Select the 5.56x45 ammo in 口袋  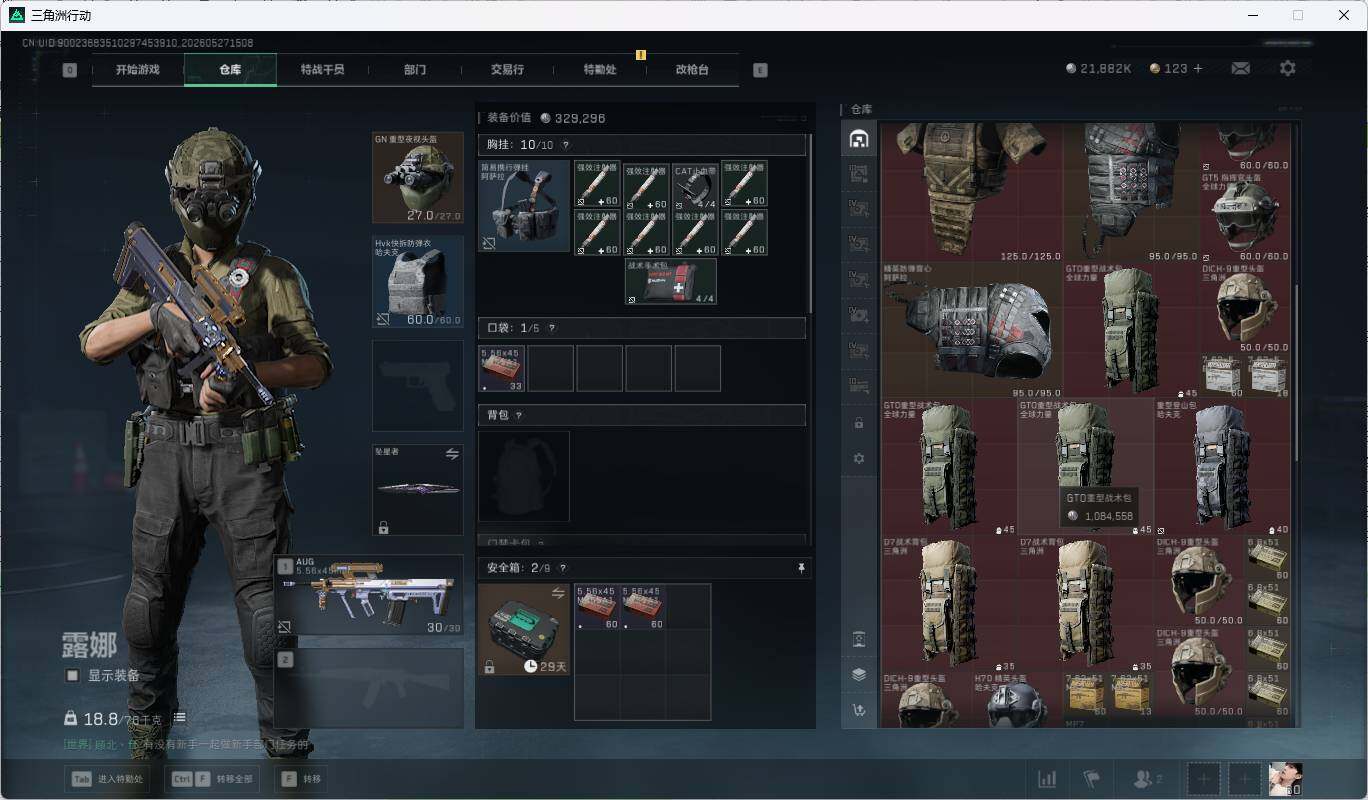[x=502, y=369]
